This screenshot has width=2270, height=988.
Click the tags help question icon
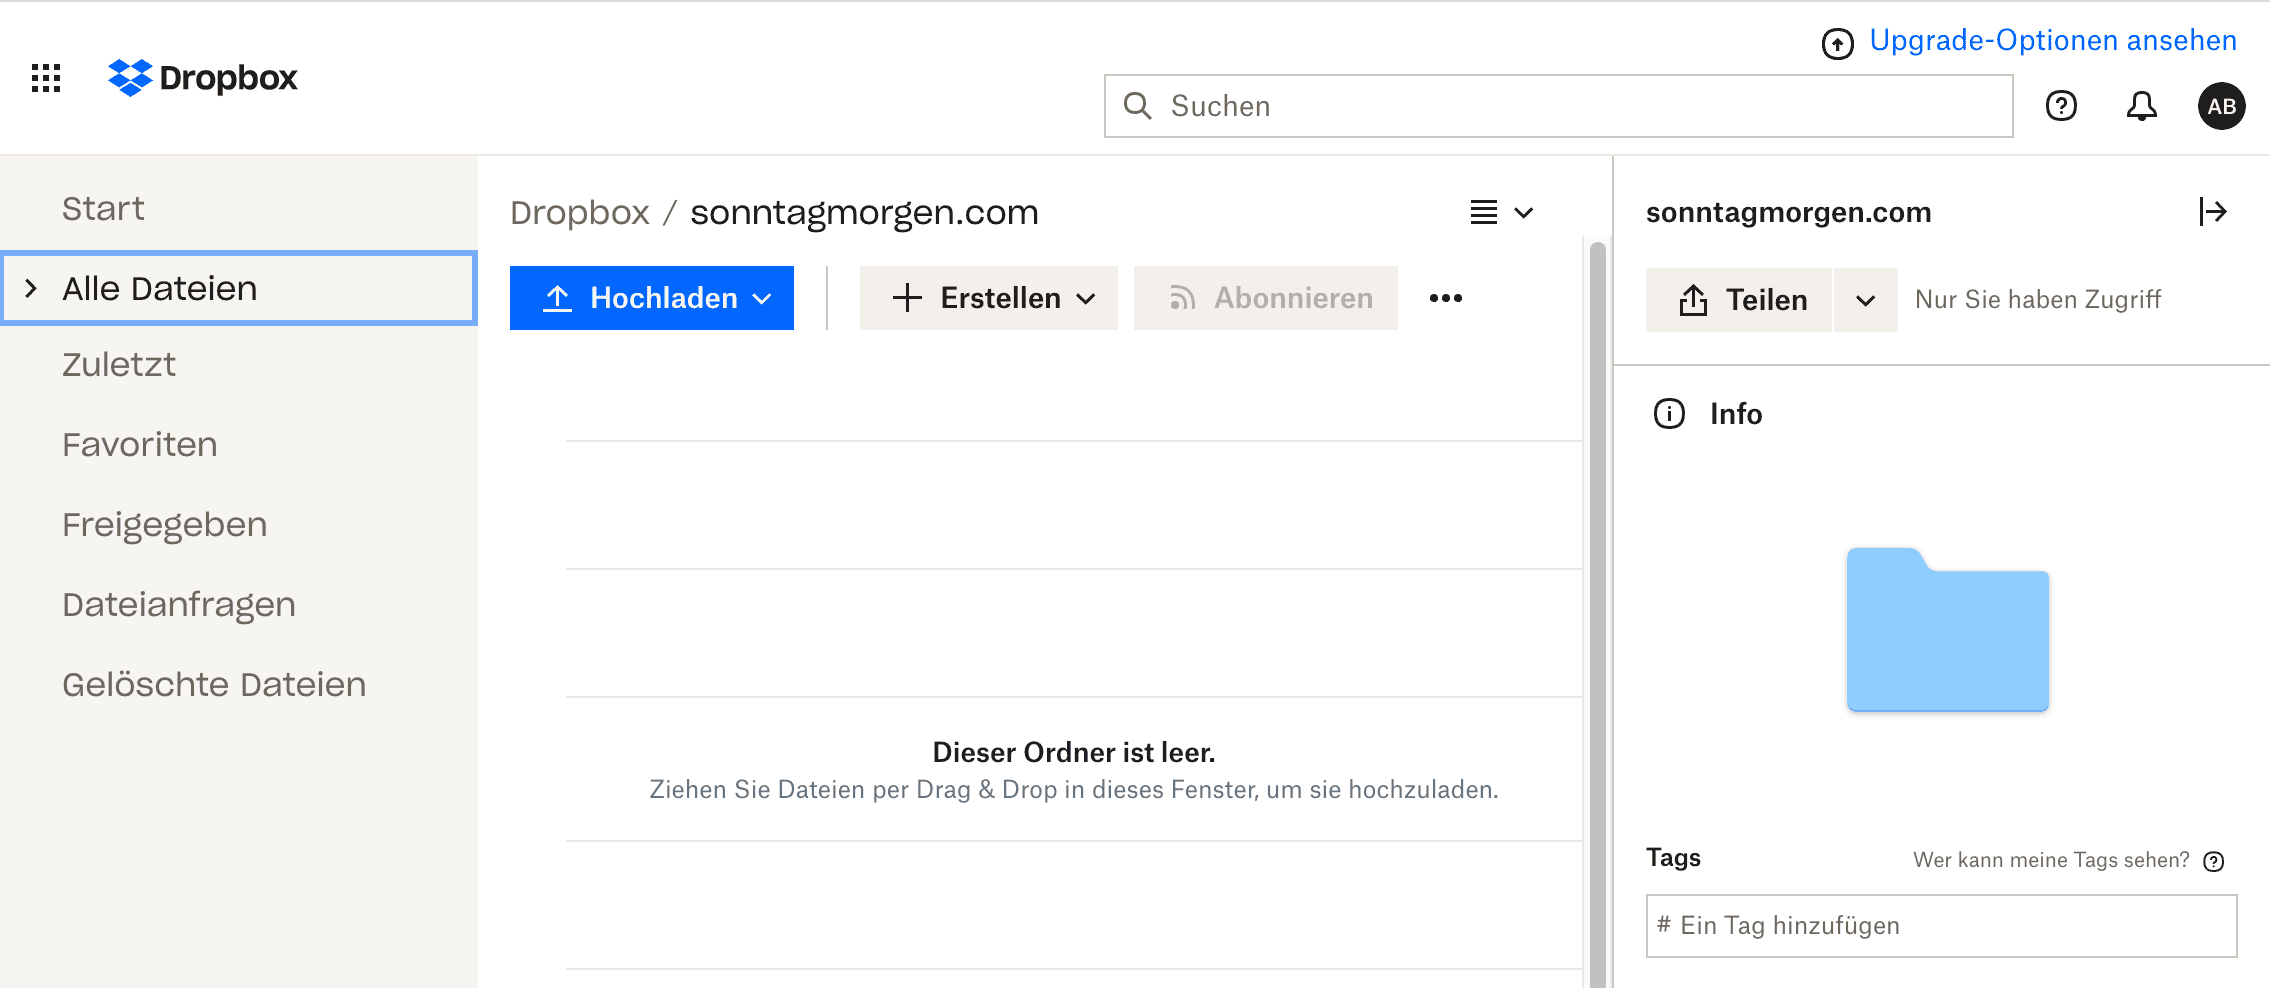[2214, 861]
